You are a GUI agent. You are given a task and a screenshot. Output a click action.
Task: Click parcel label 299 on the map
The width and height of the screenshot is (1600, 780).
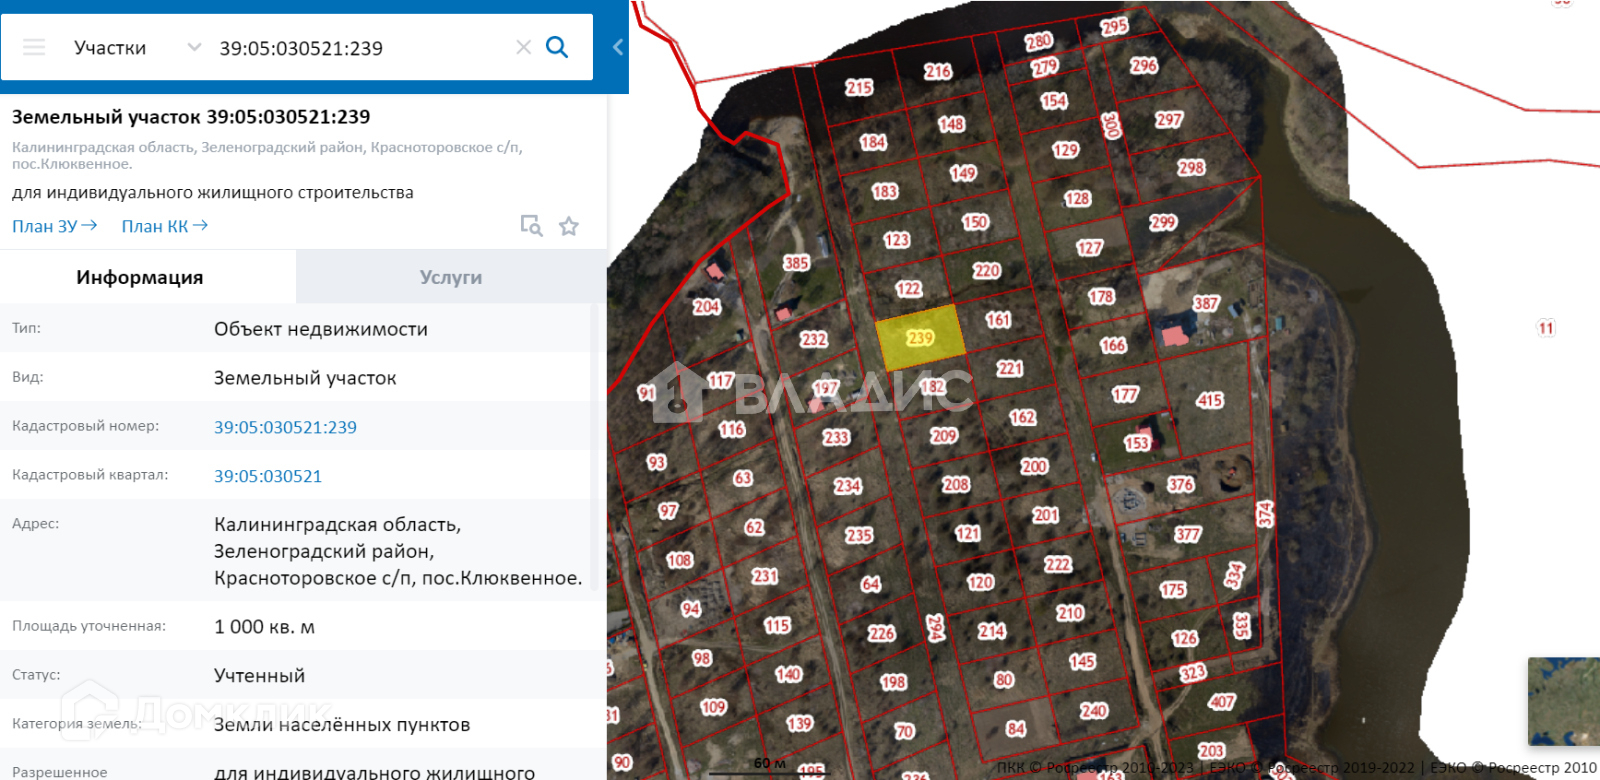[x=1163, y=222]
